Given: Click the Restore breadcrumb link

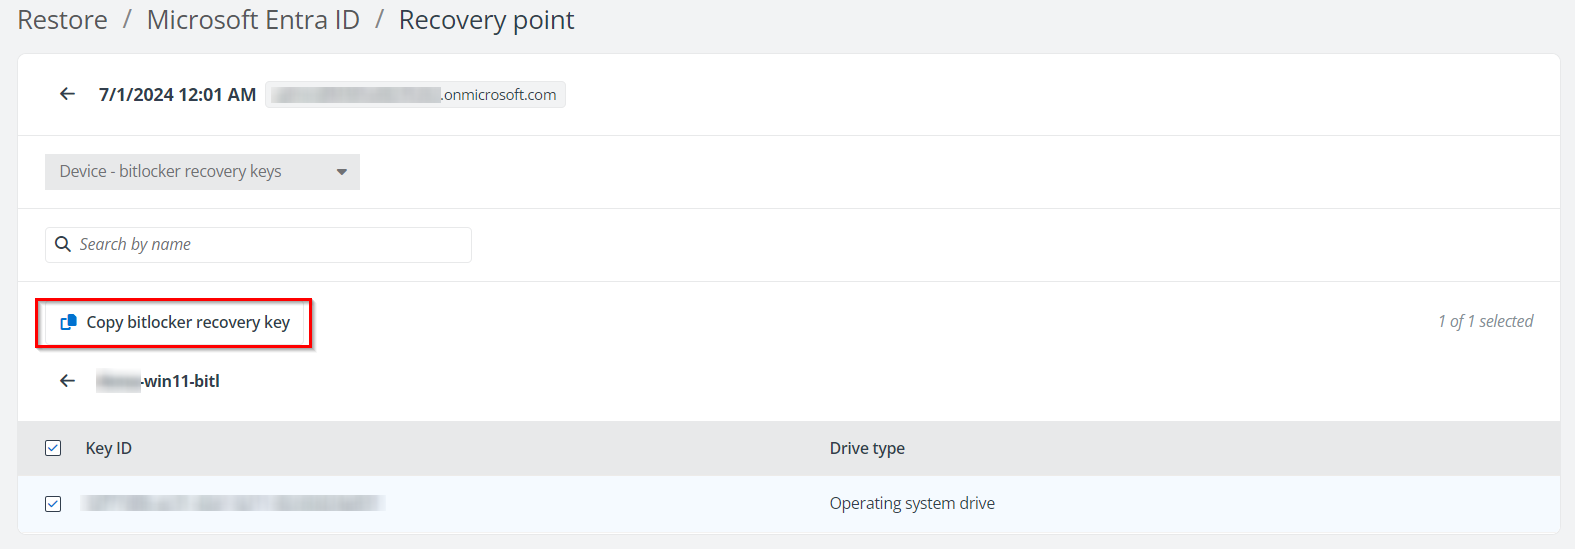Looking at the screenshot, I should [x=62, y=20].
